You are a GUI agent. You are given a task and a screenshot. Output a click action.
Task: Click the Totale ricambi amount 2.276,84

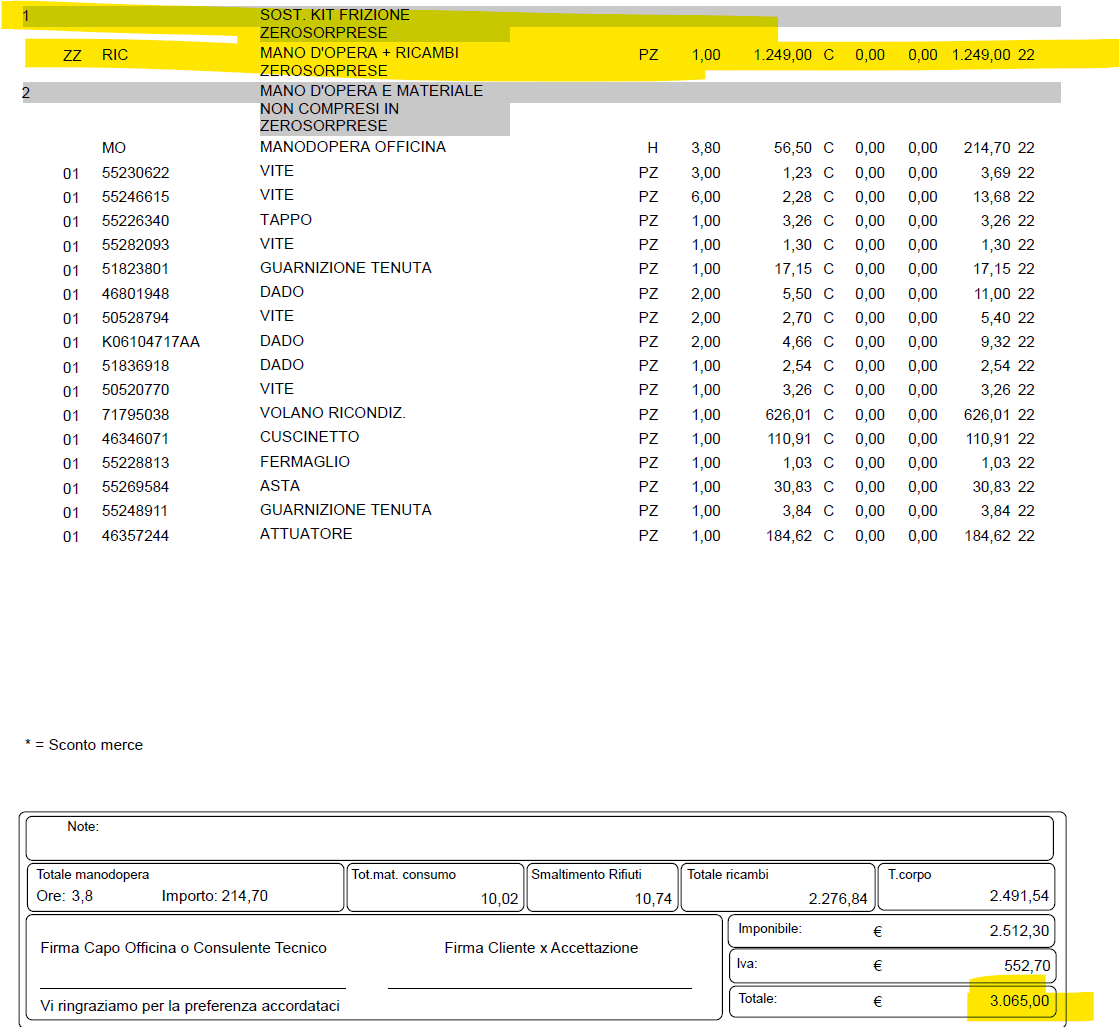(x=838, y=899)
